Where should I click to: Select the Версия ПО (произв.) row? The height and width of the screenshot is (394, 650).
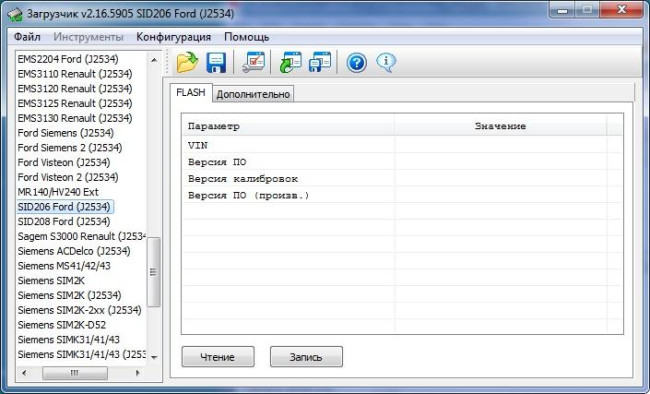[402, 195]
